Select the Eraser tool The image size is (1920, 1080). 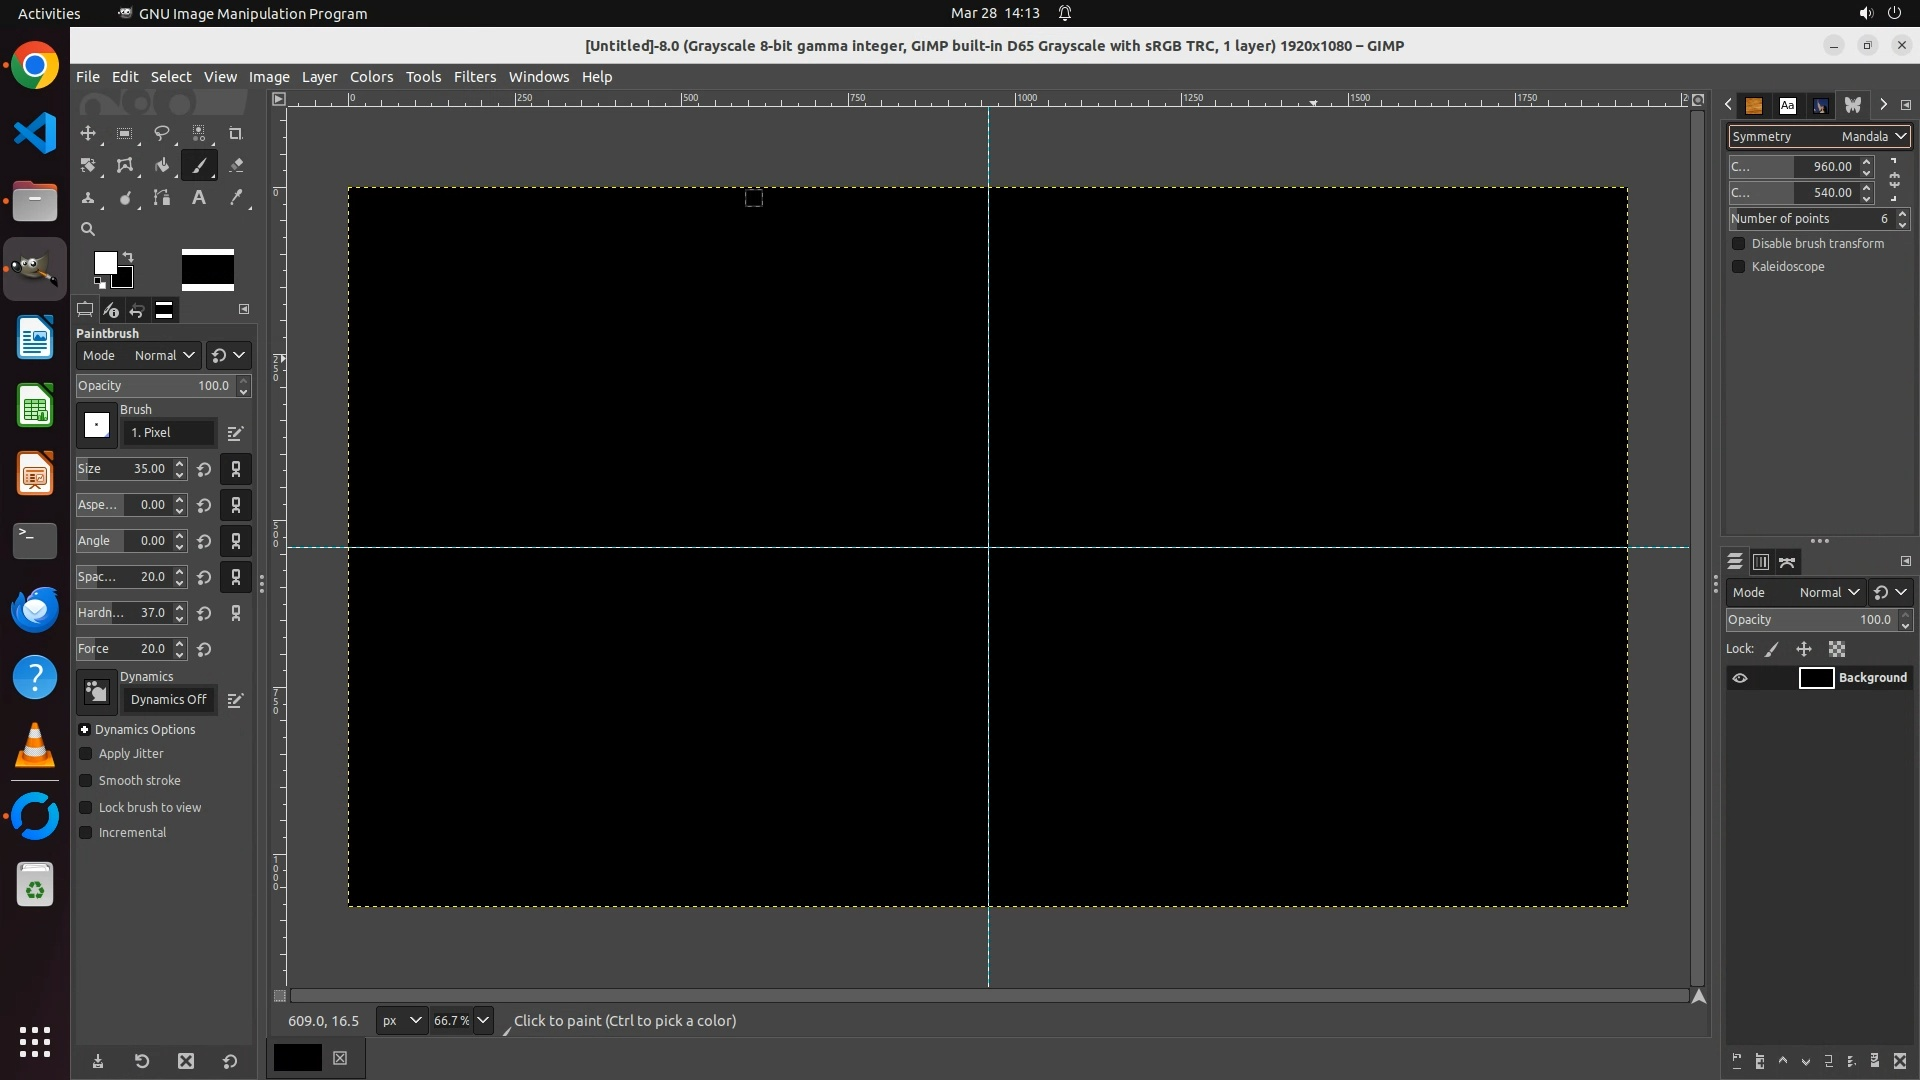236,165
